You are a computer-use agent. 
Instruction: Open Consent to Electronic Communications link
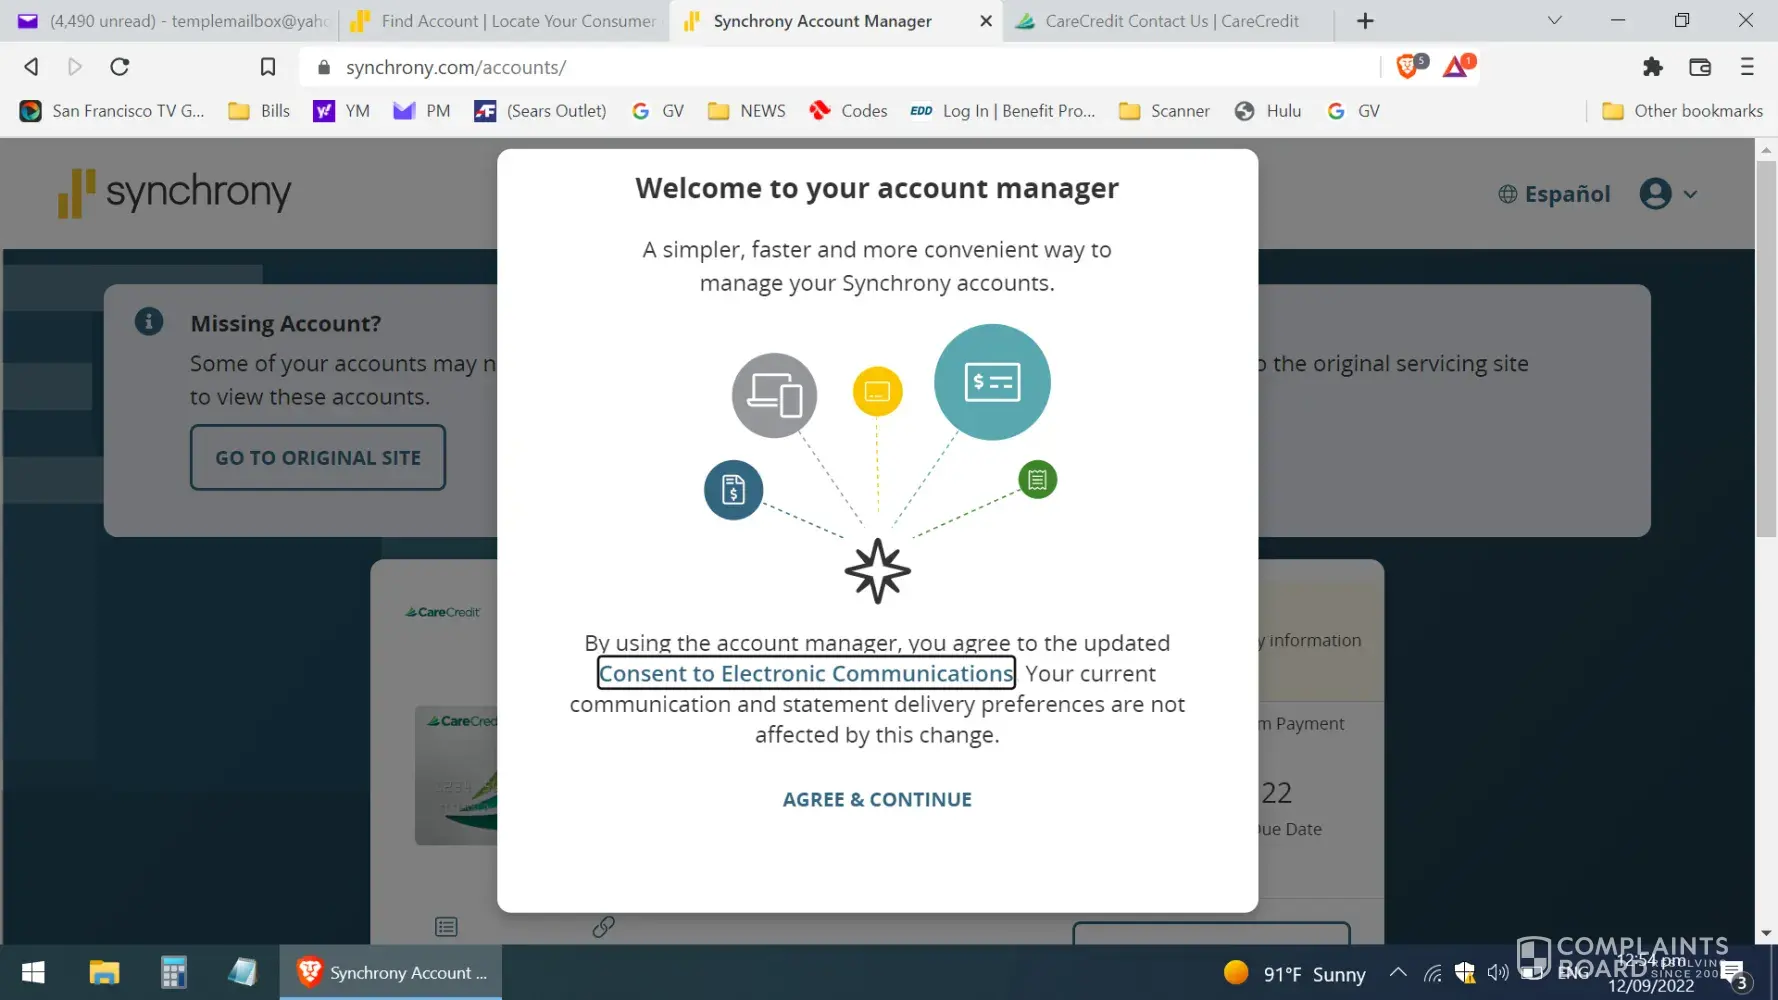click(806, 673)
